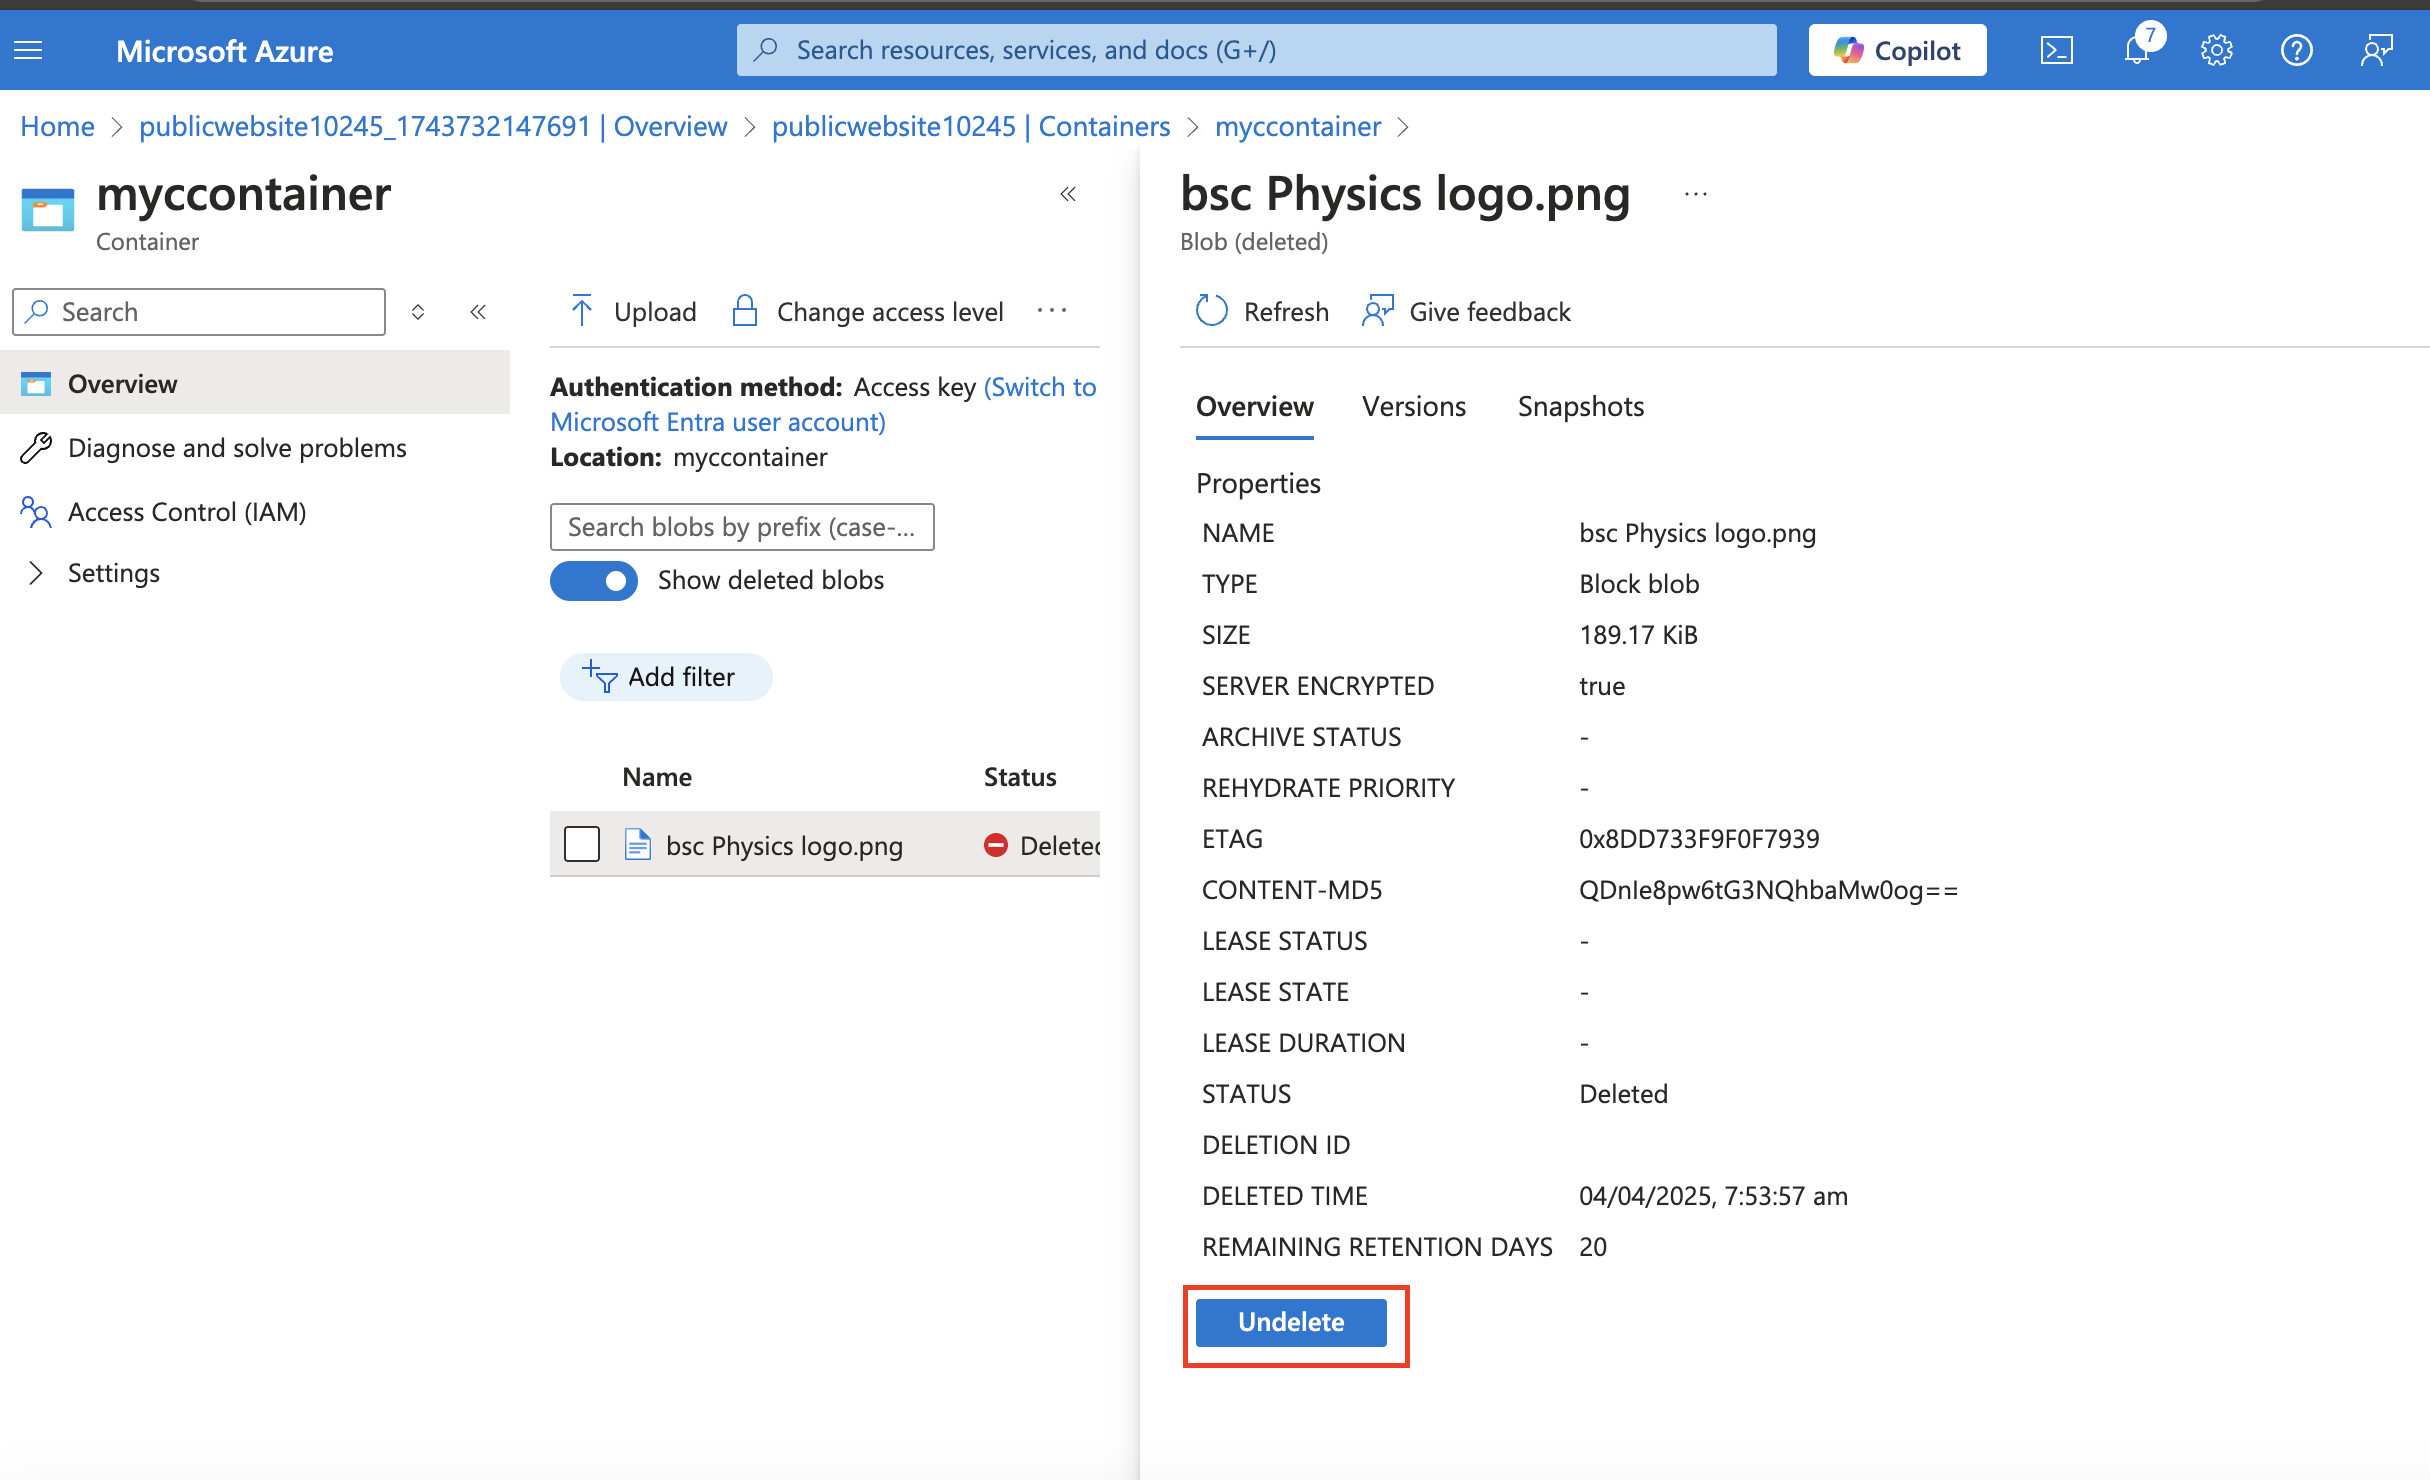Toggle Show deleted blobs switch
Viewport: 2430px width, 1480px height.
(593, 580)
